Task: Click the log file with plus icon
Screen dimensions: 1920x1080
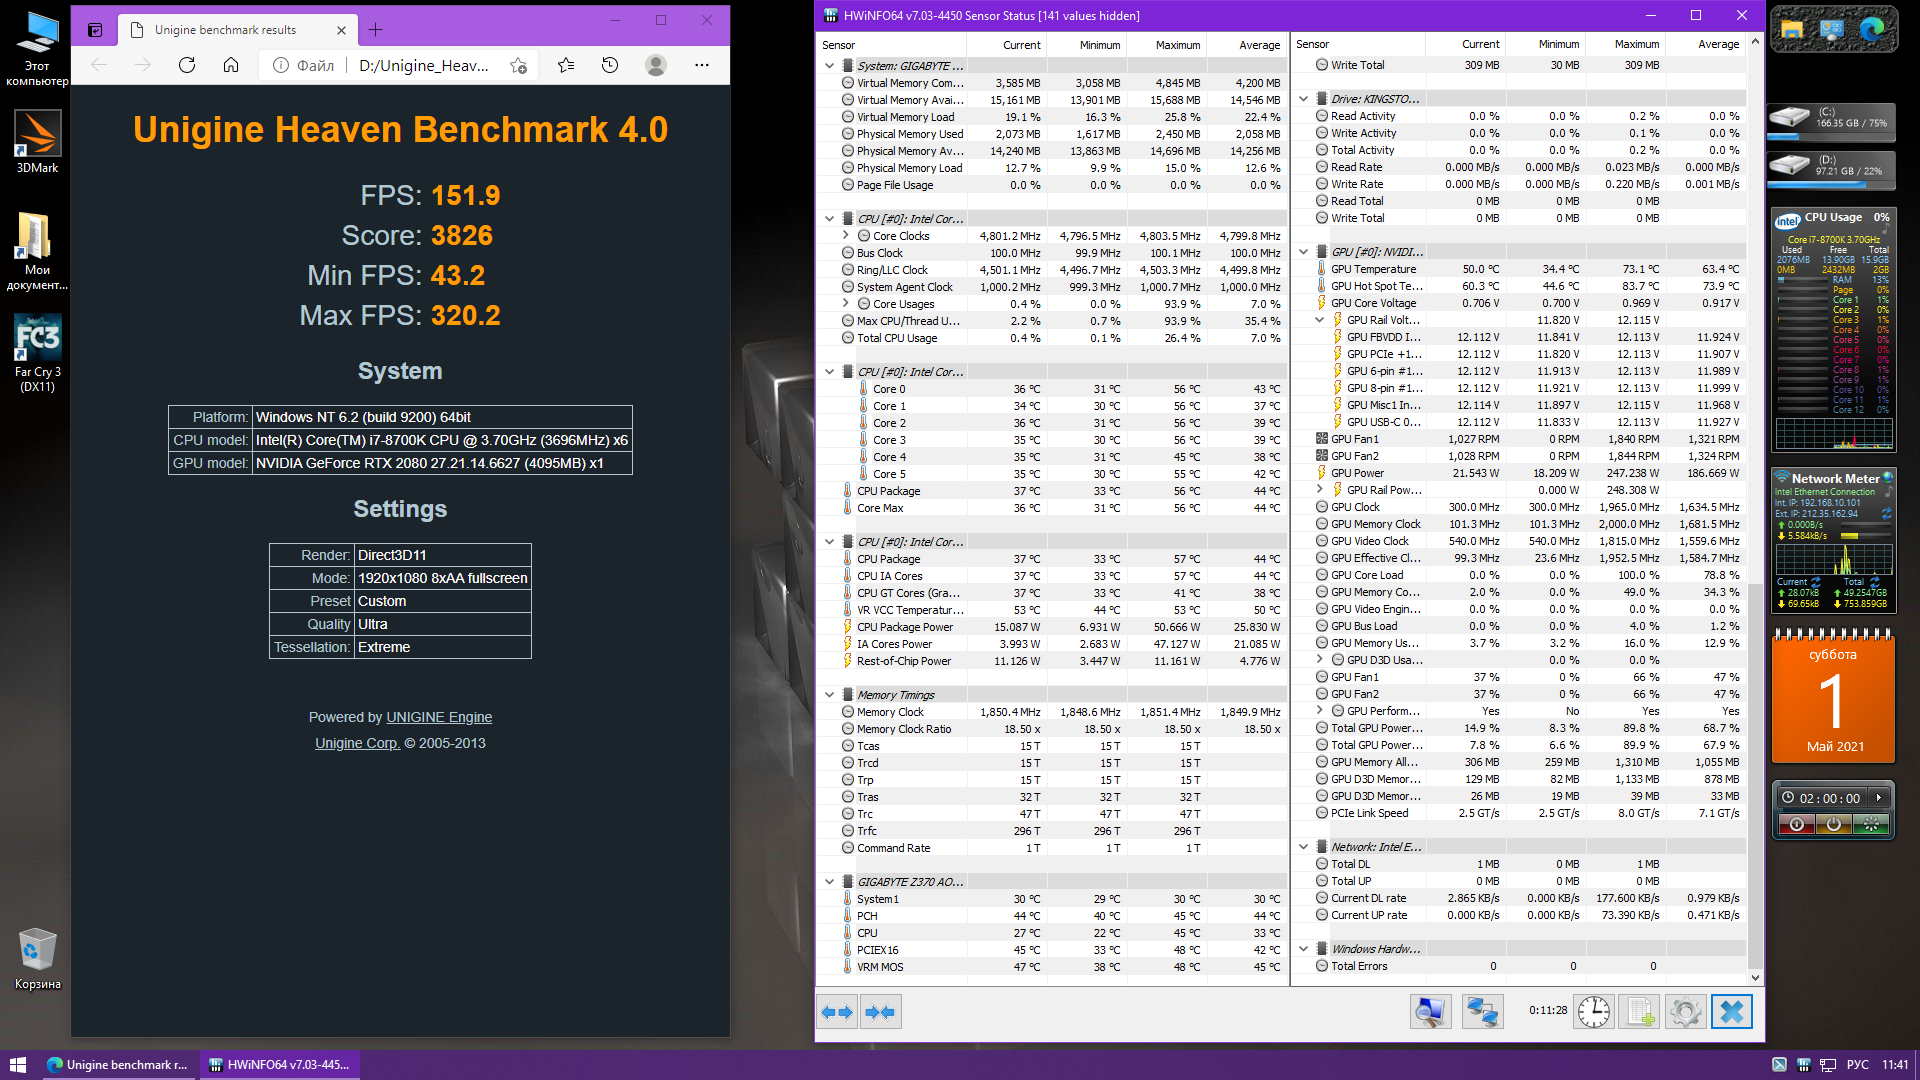Action: click(x=1640, y=1012)
